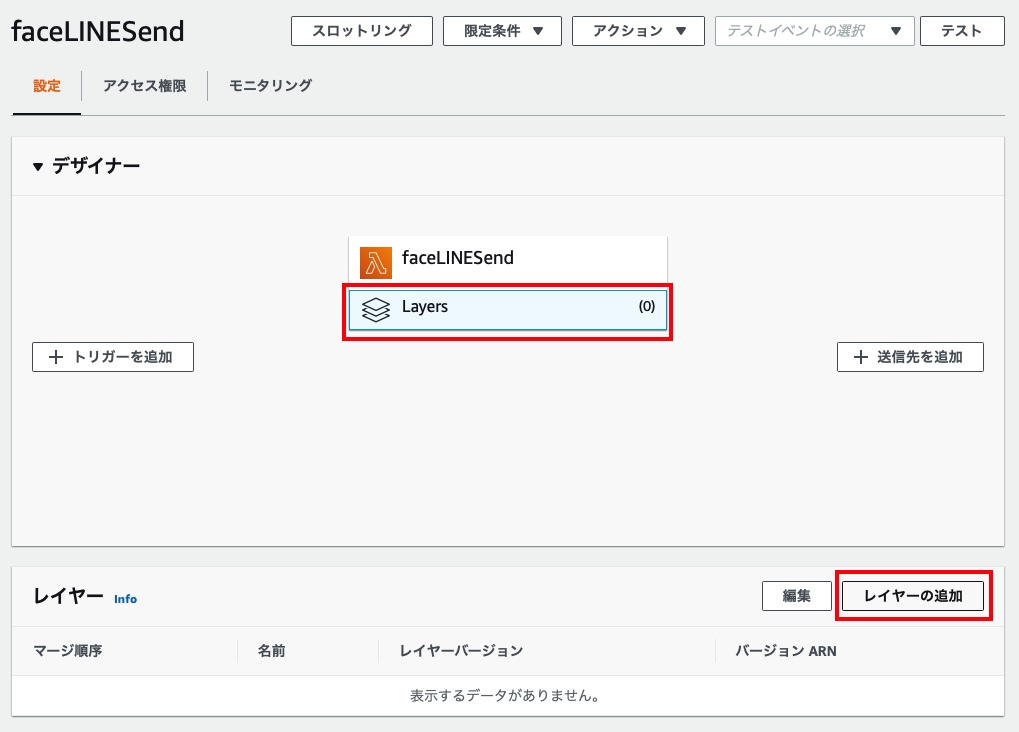The height and width of the screenshot is (732, 1019).
Task: Switch to the モニタリング tab
Action: pos(270,86)
